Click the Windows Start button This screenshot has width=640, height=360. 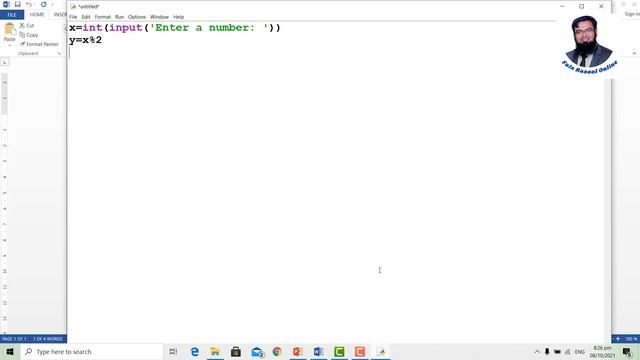click(x=10, y=352)
